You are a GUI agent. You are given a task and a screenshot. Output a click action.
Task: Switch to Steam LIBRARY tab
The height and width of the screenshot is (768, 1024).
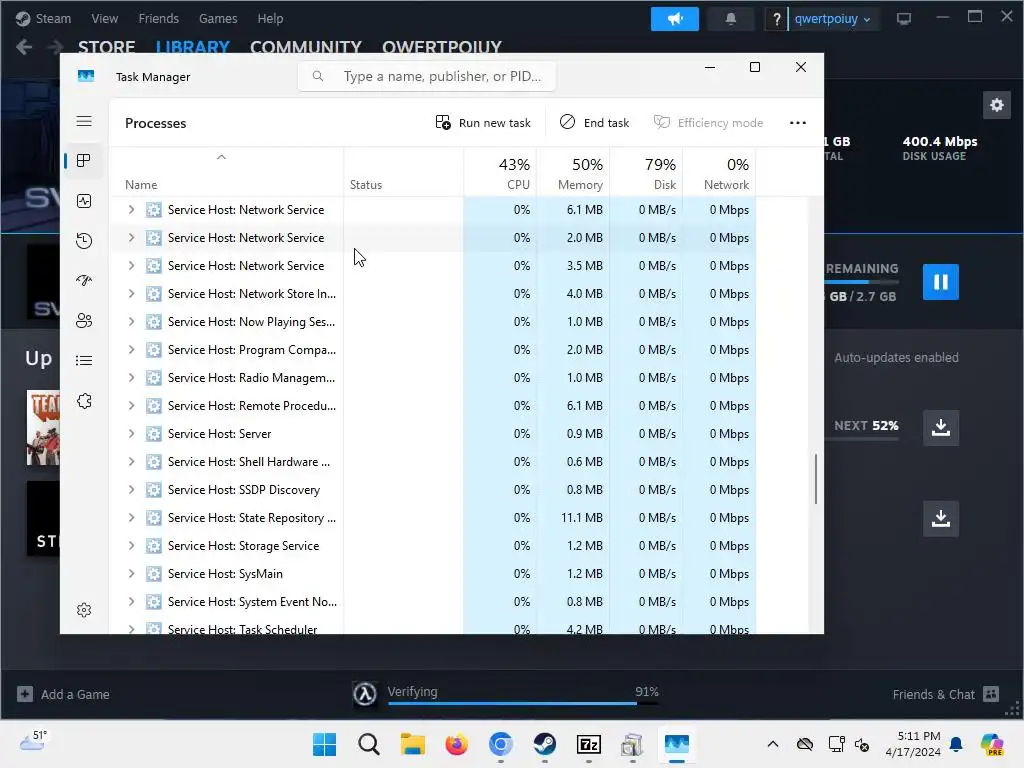pyautogui.click(x=193, y=47)
